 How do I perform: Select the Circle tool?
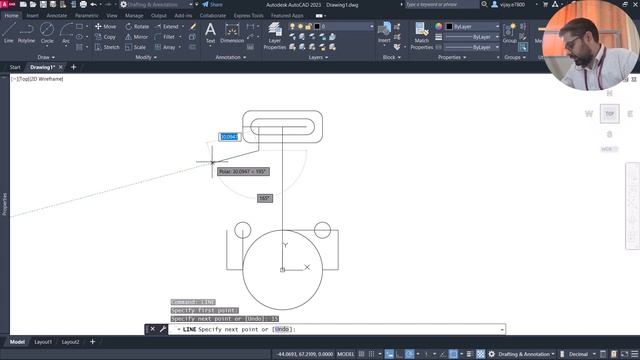click(47, 33)
